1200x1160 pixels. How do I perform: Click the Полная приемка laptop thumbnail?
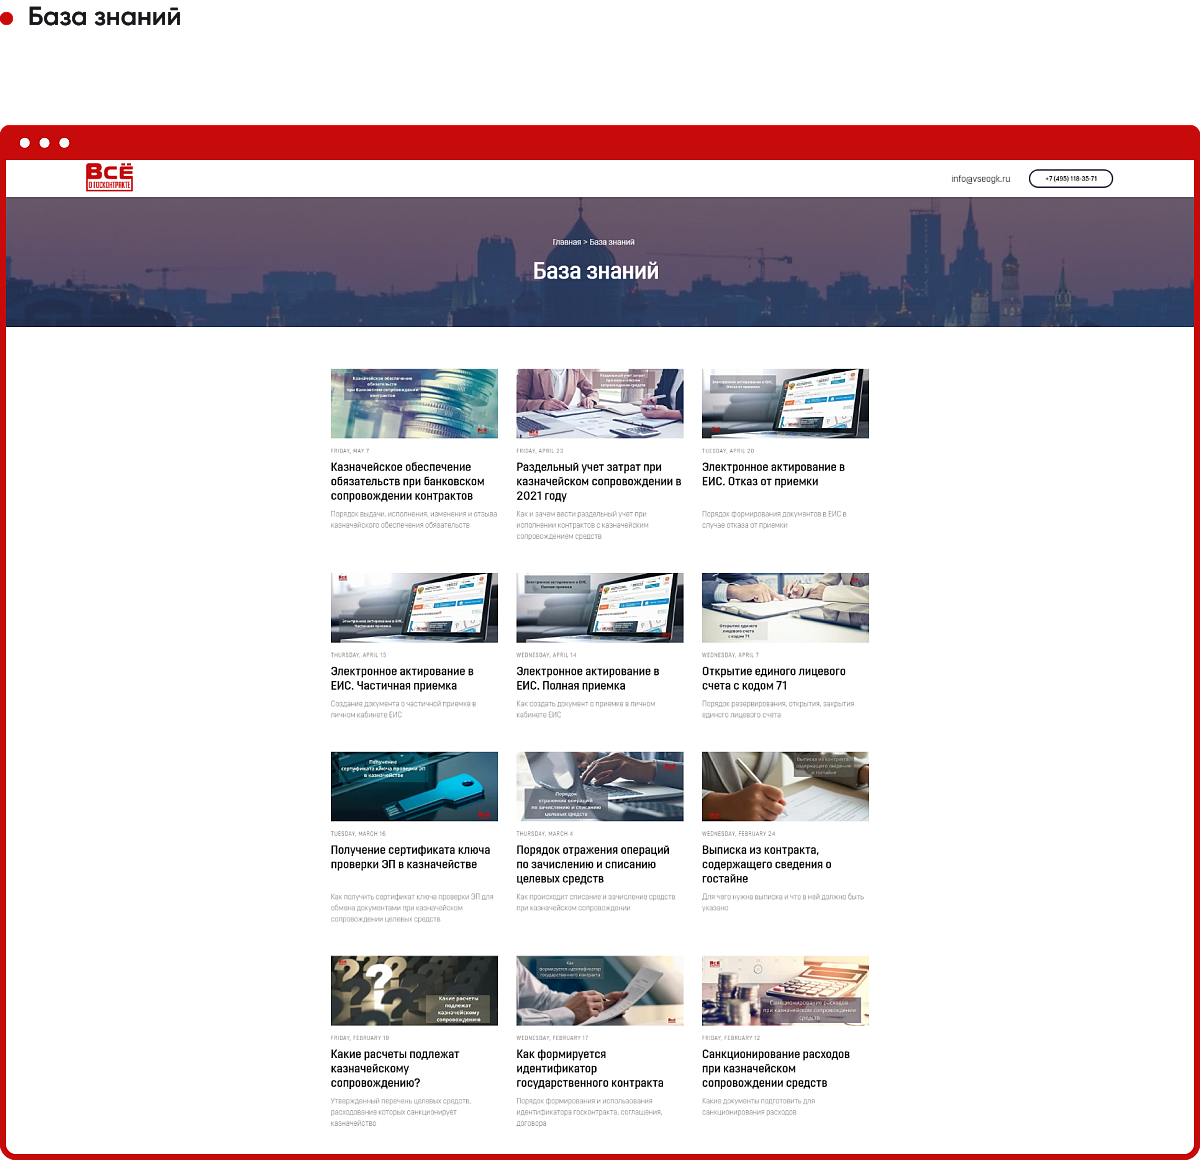[x=600, y=607]
